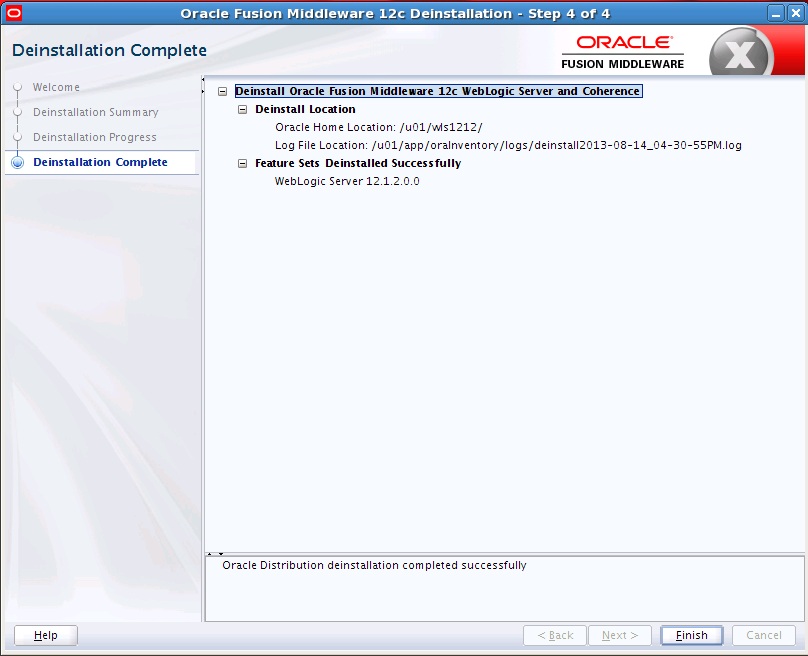Click the deinstallation completed successfully message
Image resolution: width=808 pixels, height=656 pixels.
pos(374,565)
